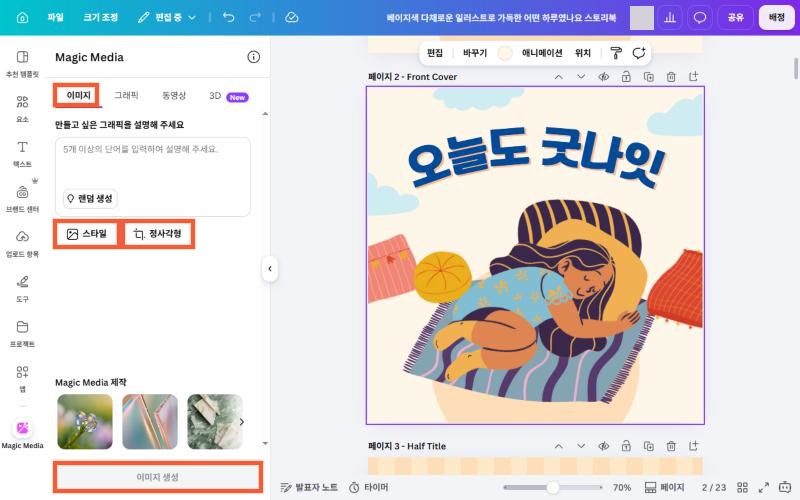Lock page 3 Half Title

[x=626, y=446]
